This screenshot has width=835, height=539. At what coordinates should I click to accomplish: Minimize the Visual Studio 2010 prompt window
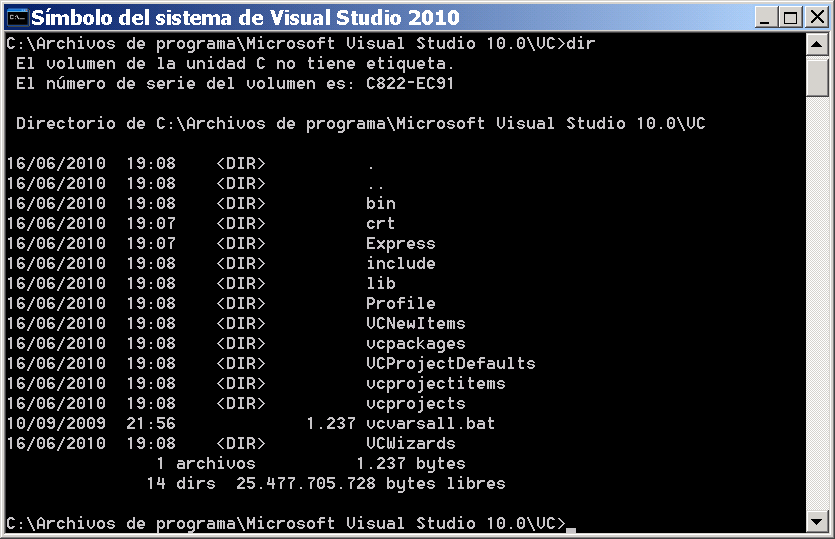click(766, 17)
